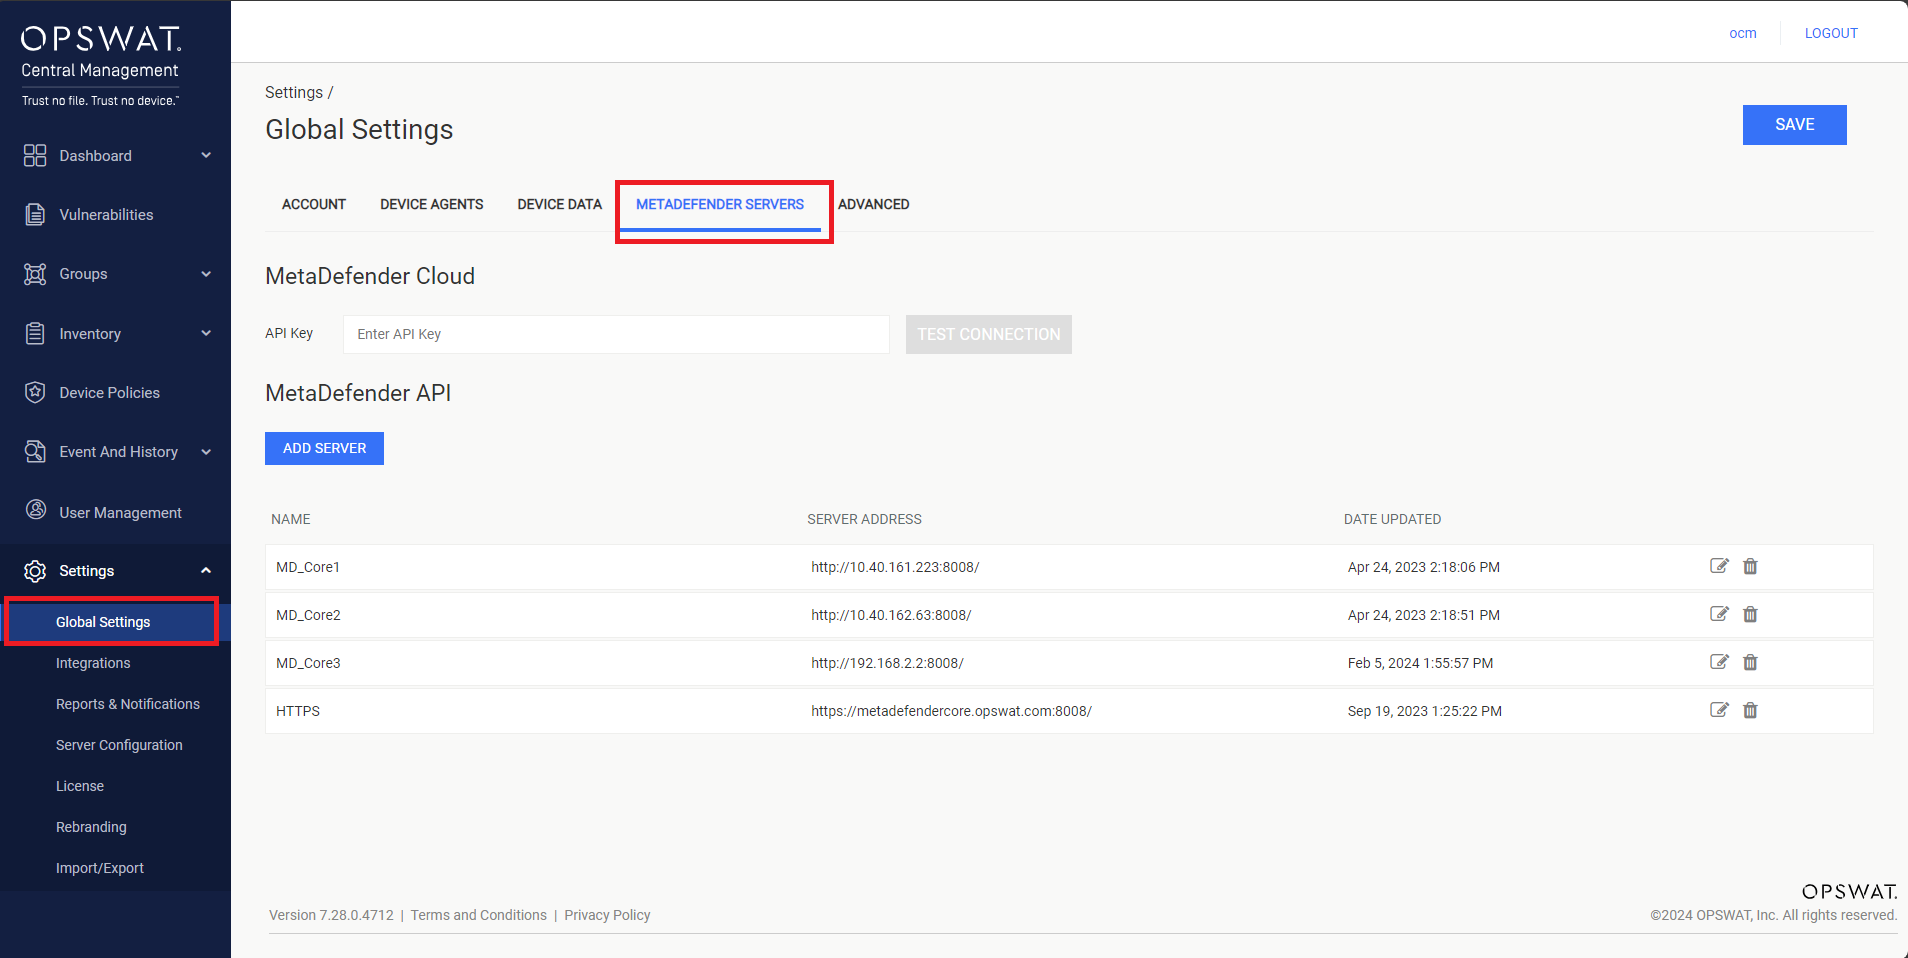Viewport: 1908px width, 958px height.
Task: Click the Name column header
Action: click(x=291, y=519)
